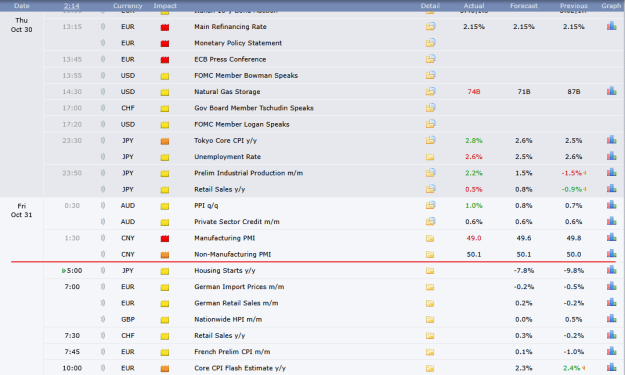
Task: Show graph for Main Refinancing Rate
Action: point(611,26)
